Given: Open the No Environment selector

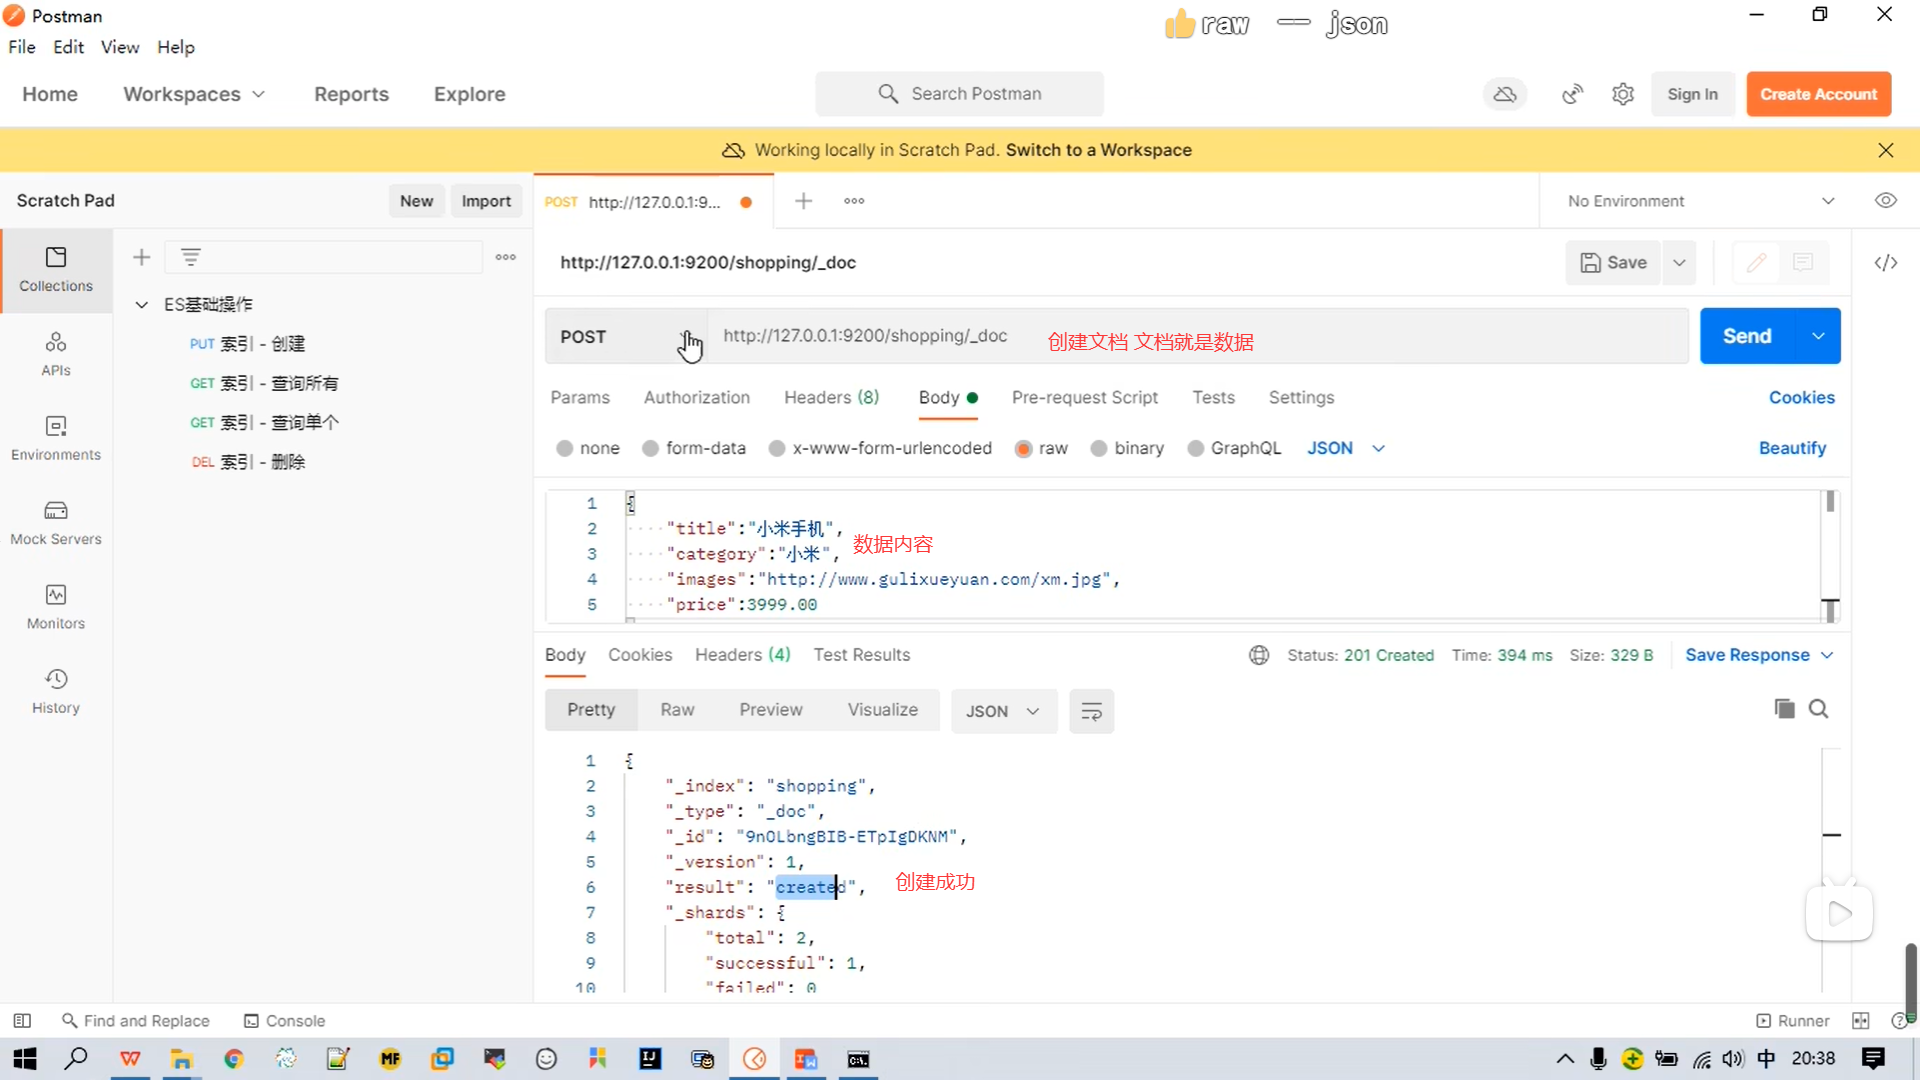Looking at the screenshot, I should (x=1700, y=201).
